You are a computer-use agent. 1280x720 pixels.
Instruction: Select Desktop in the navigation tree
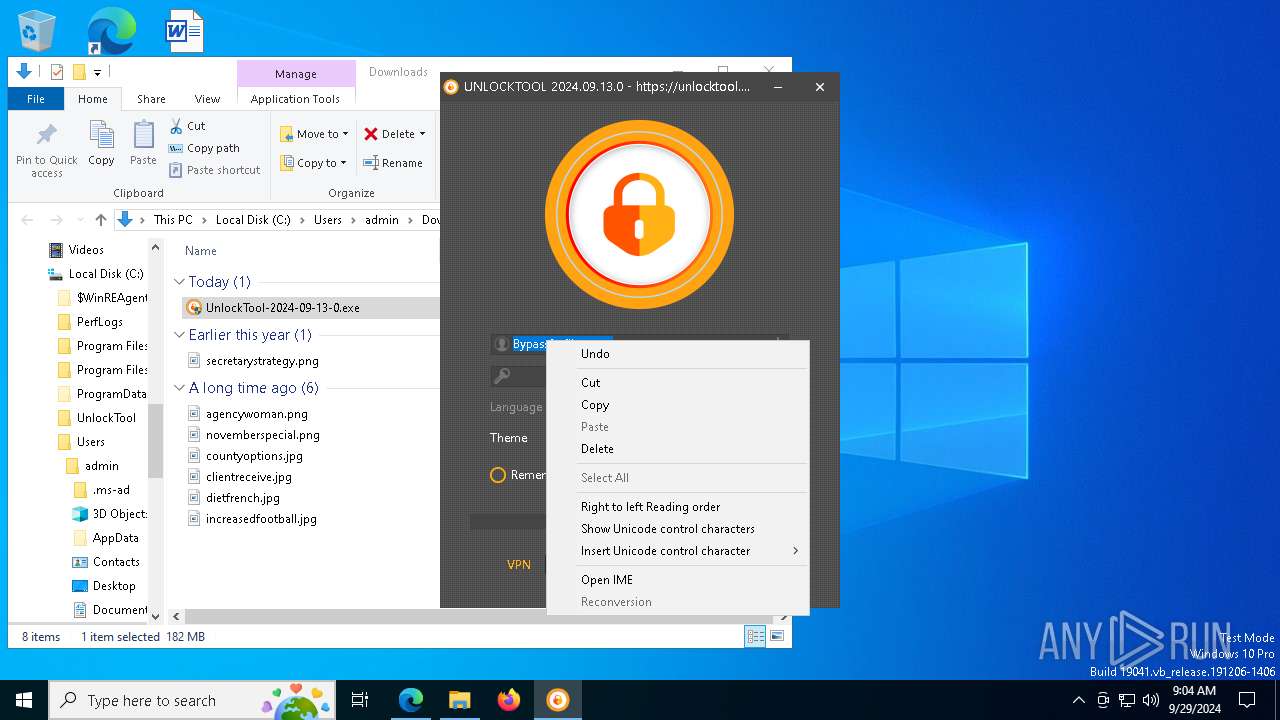click(x=114, y=586)
